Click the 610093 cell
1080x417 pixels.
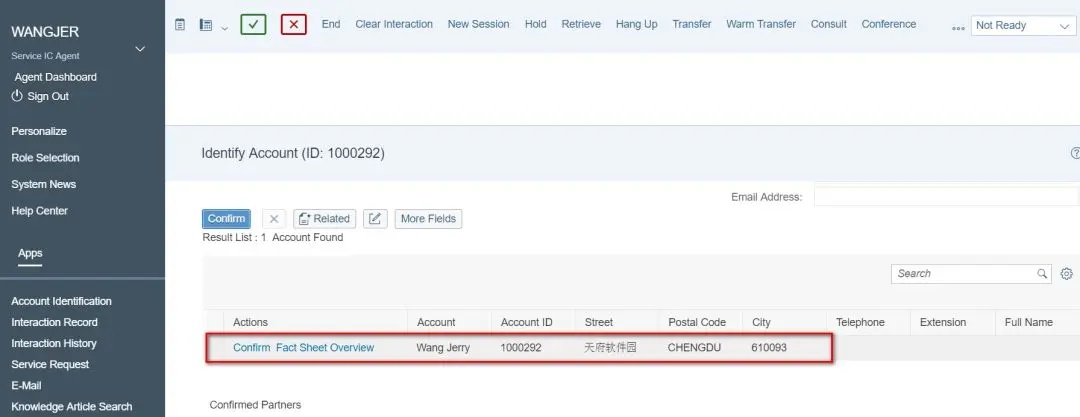(x=769, y=347)
